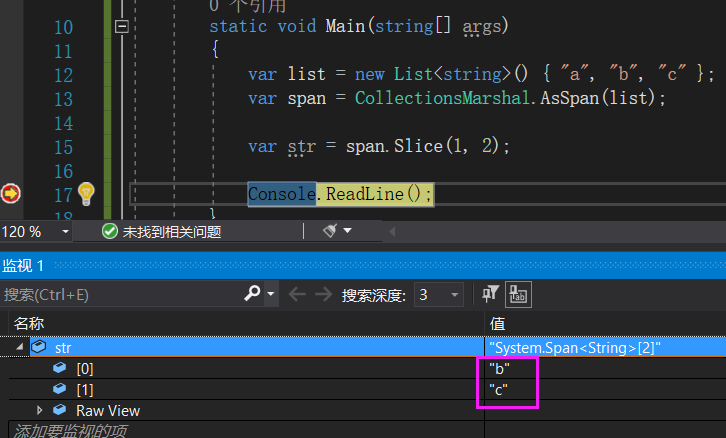Click the code cleanup broom icon

[330, 230]
